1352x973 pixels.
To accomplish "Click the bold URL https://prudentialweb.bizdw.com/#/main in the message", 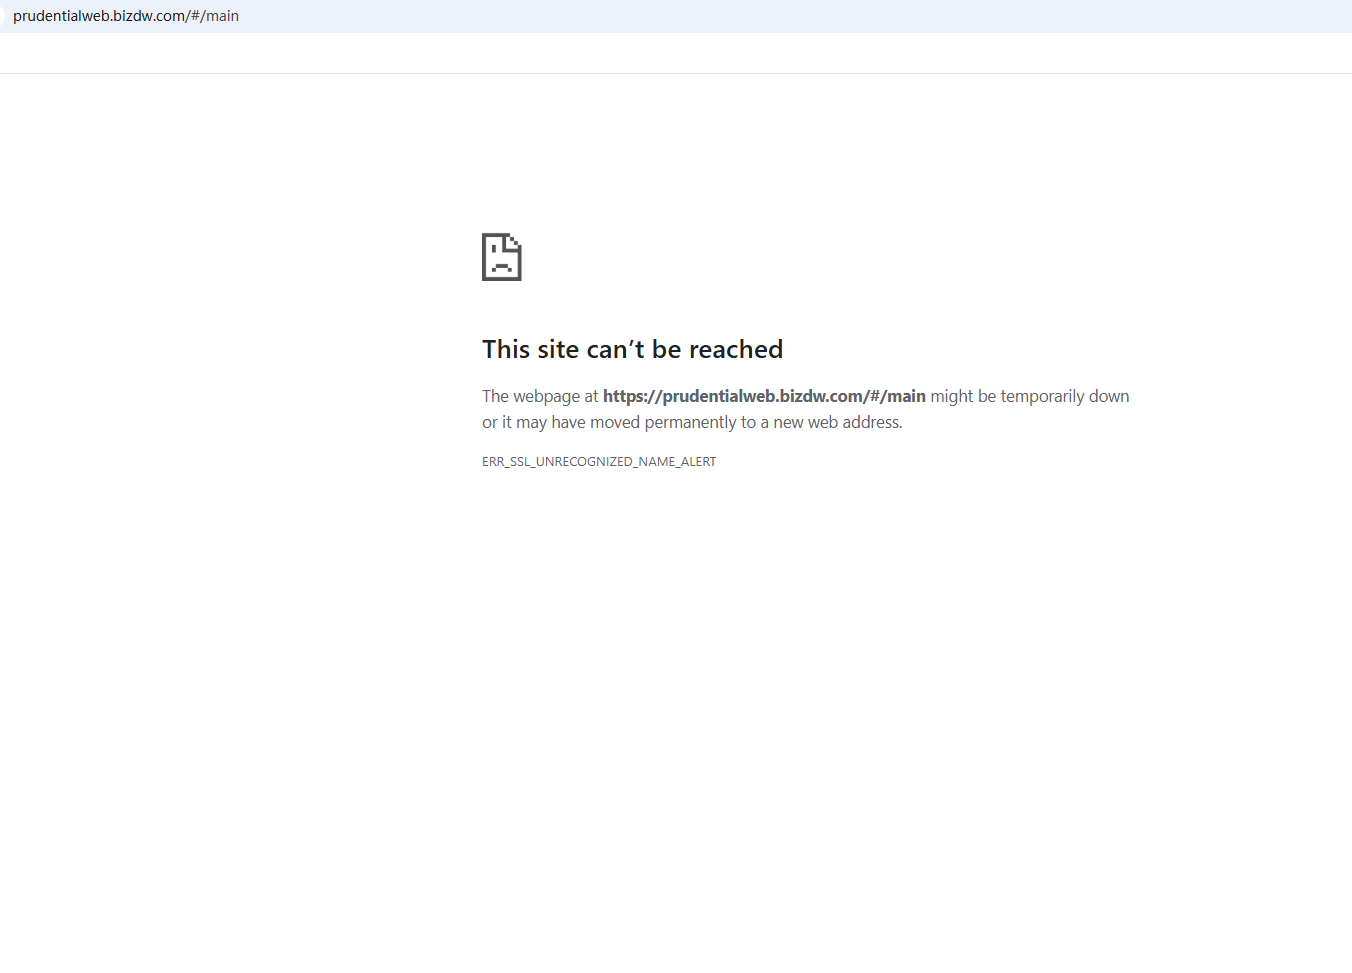I will click(x=764, y=396).
